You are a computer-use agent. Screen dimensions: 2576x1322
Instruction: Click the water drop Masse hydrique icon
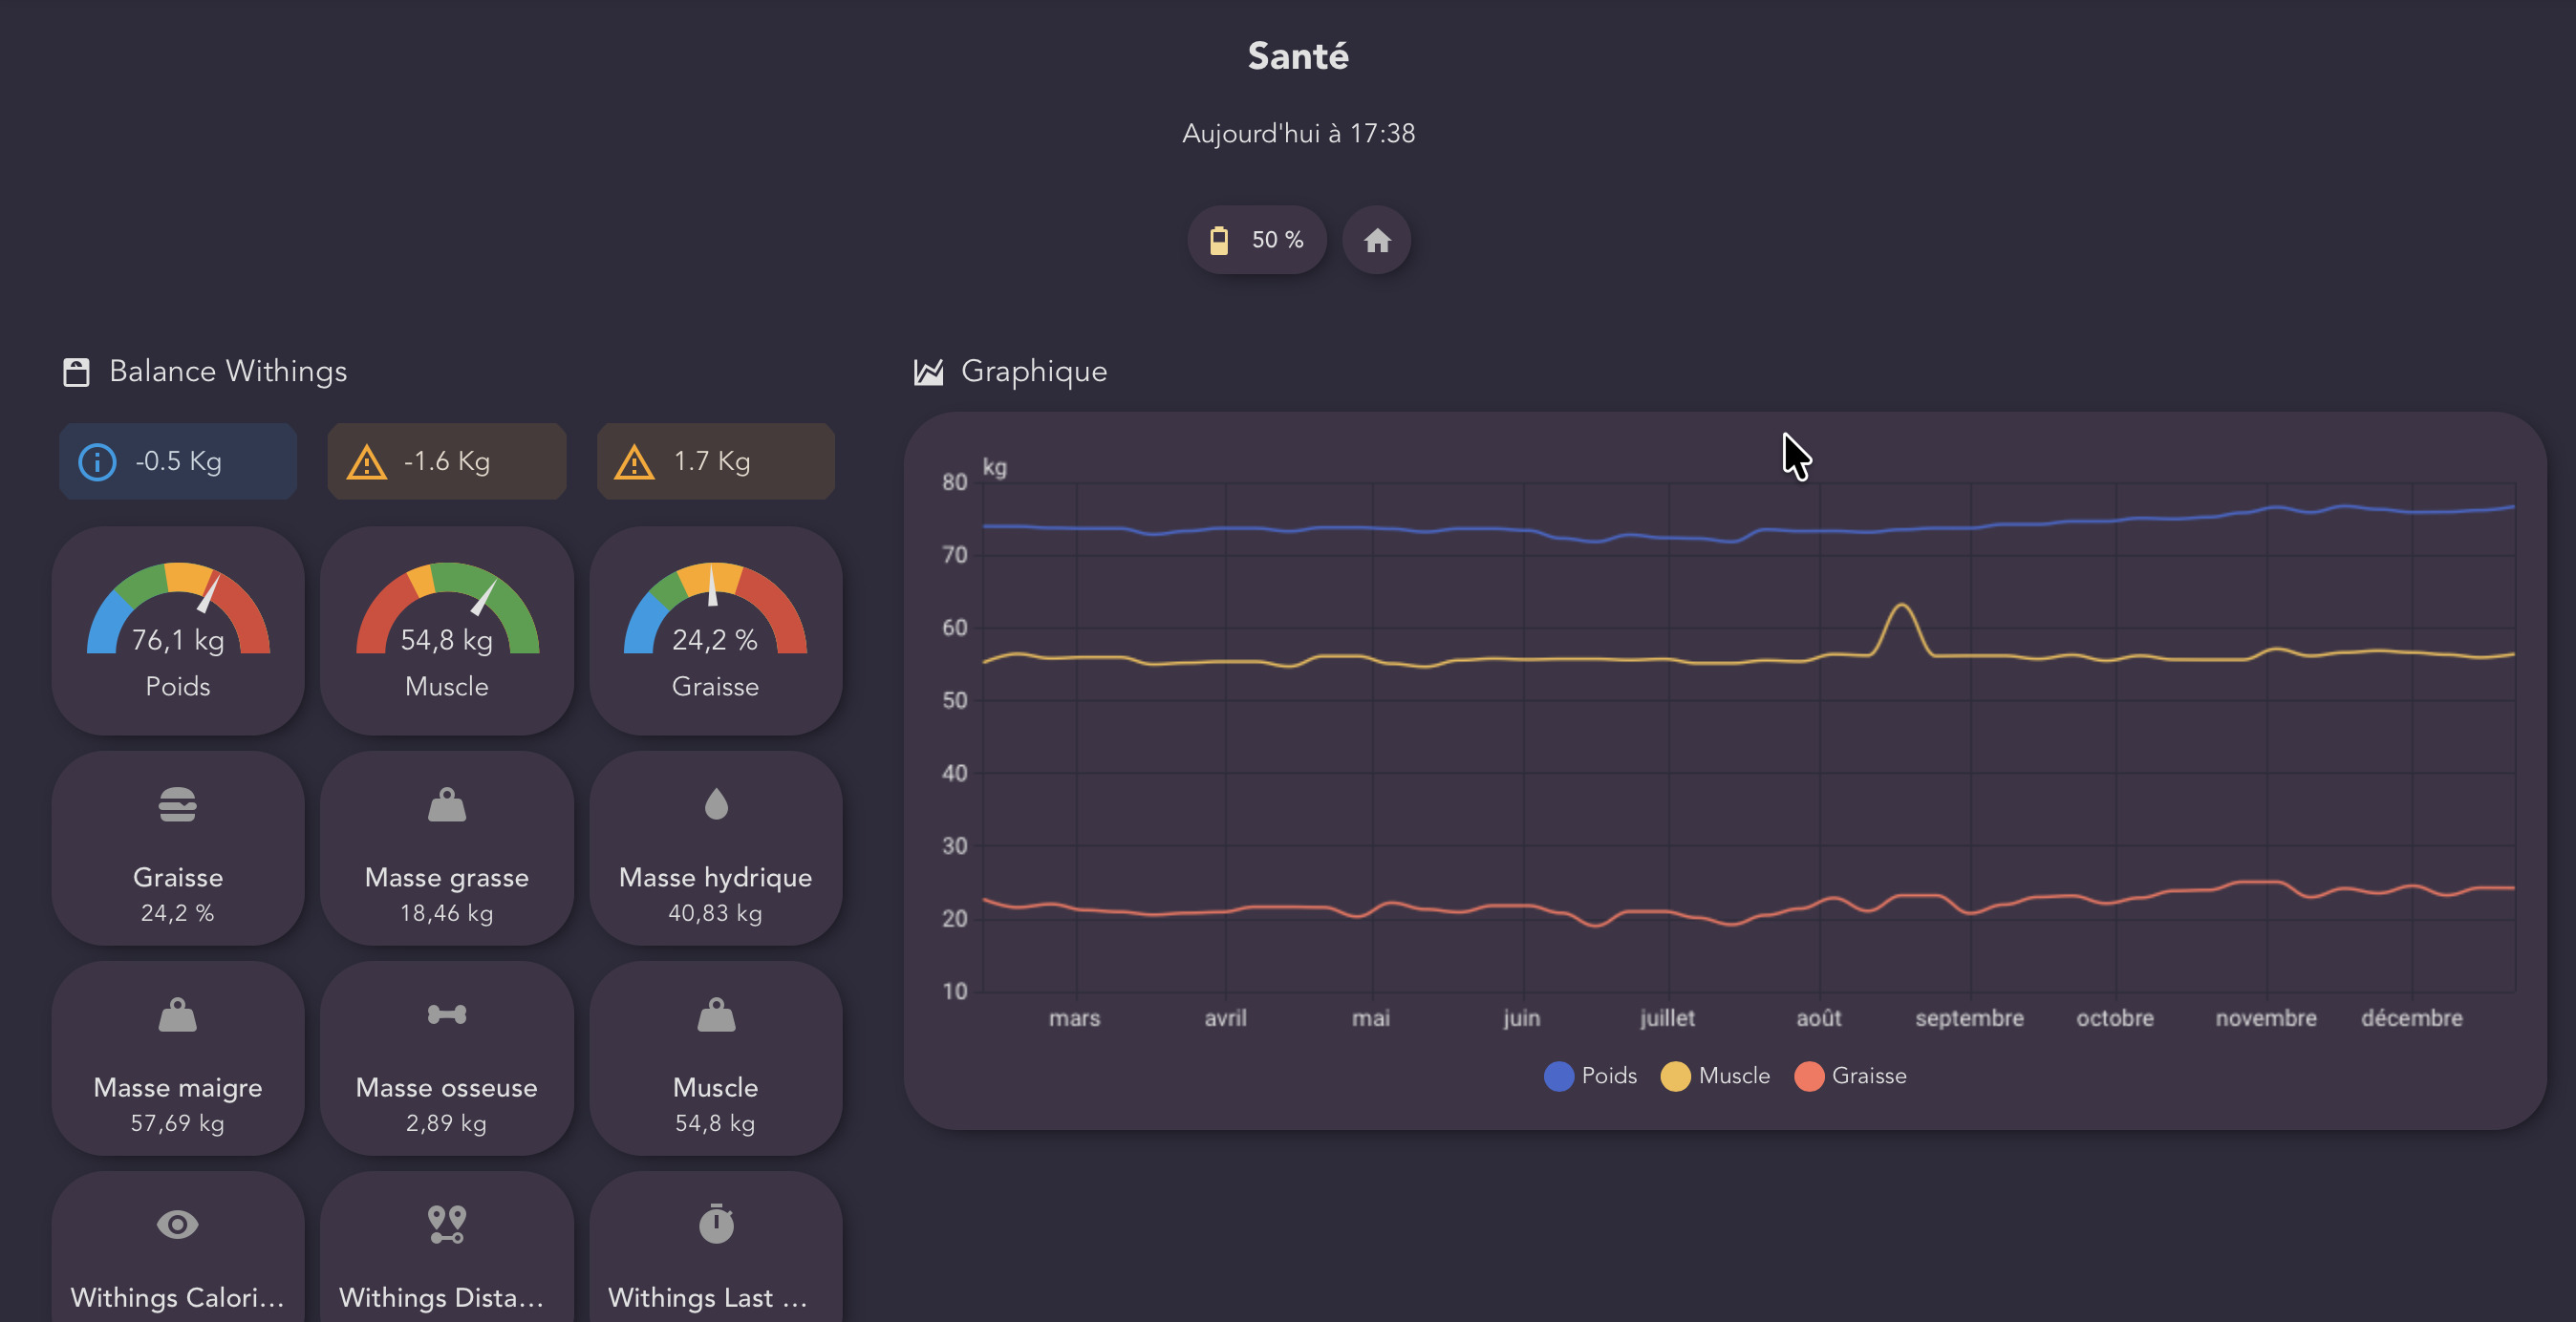click(715, 804)
